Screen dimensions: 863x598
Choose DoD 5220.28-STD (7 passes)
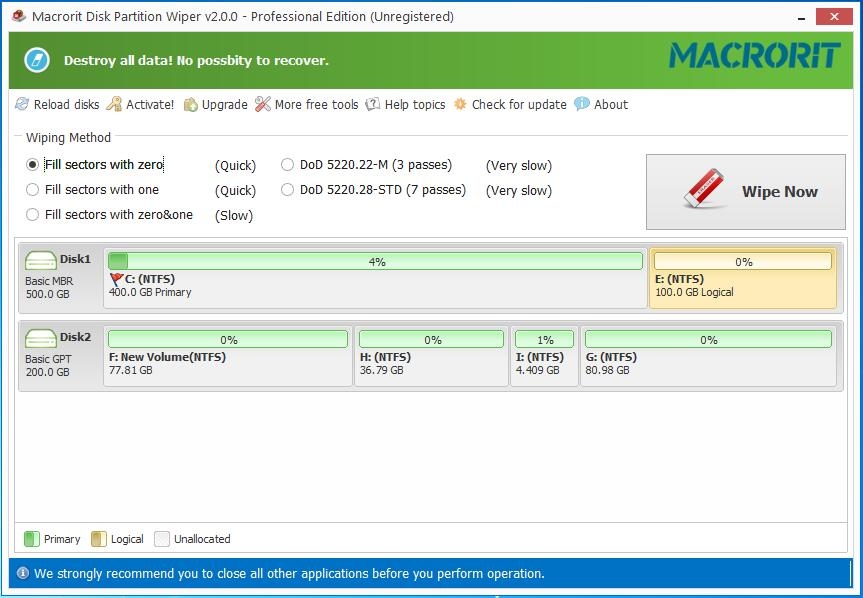coord(288,190)
